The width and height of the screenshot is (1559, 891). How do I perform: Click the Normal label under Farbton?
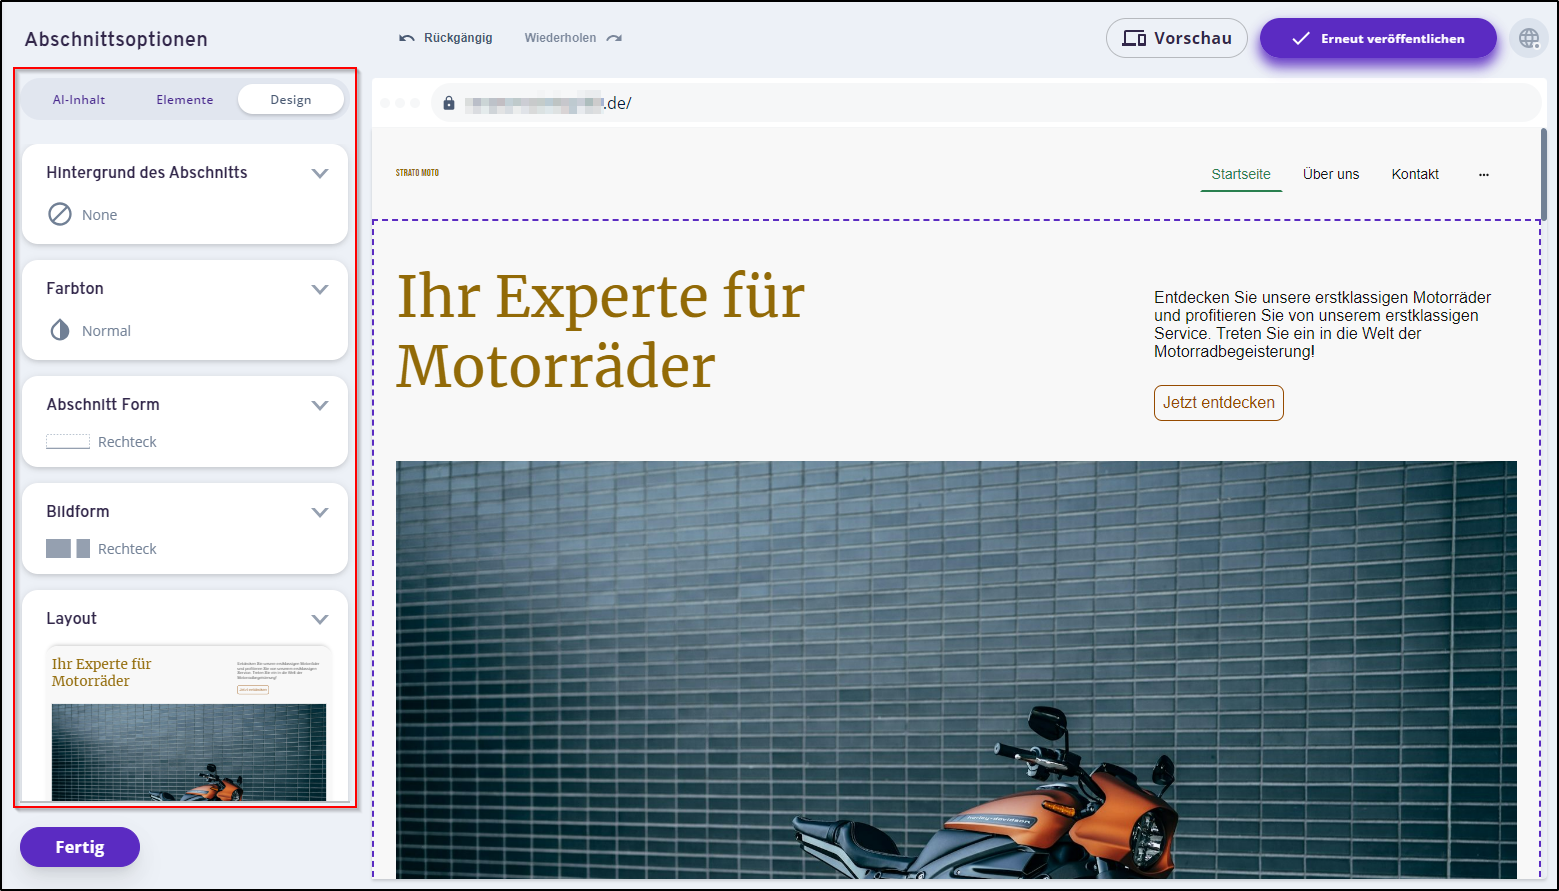106,331
